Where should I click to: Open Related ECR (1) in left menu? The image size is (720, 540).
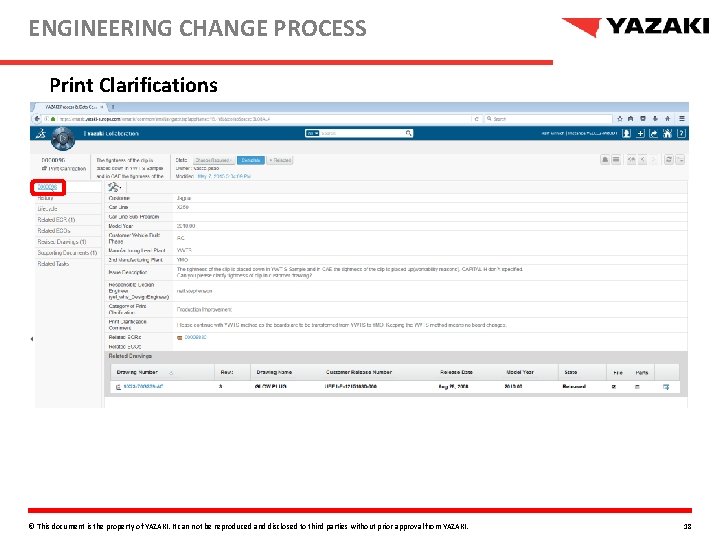coord(56,220)
